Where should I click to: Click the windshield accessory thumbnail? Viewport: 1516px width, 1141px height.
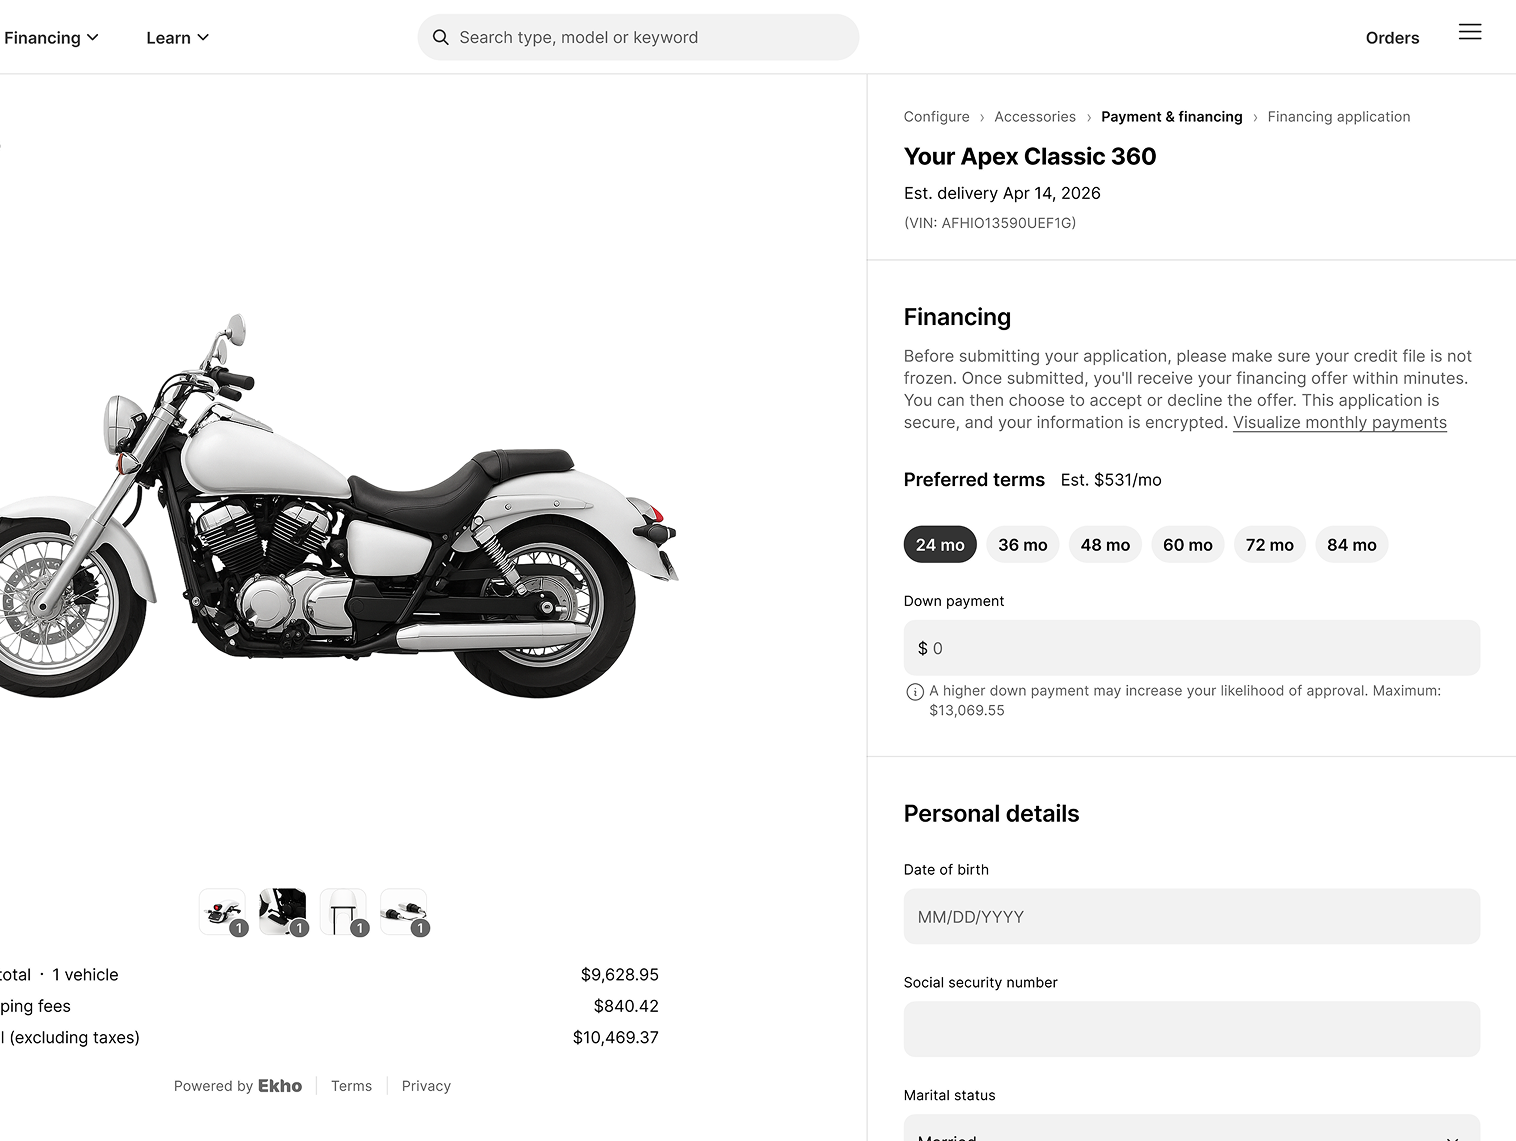point(343,911)
